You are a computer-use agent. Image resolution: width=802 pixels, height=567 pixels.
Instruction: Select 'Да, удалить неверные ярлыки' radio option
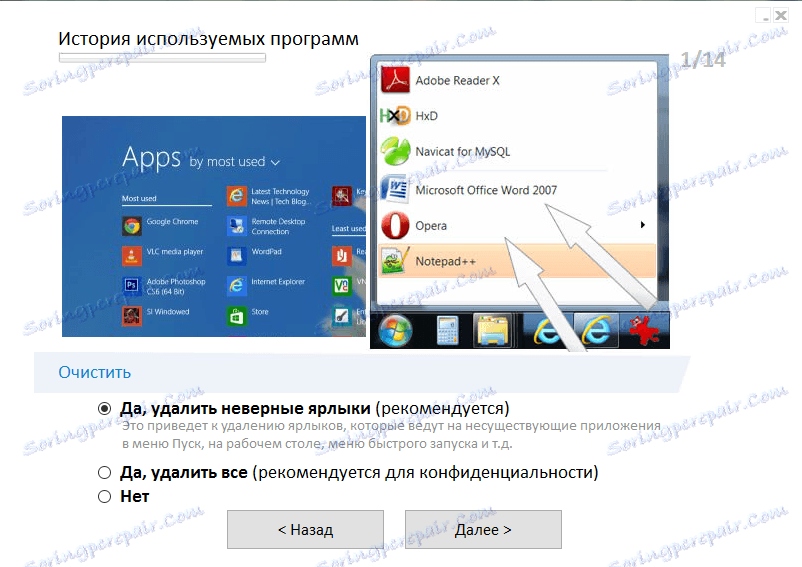pyautogui.click(x=104, y=408)
